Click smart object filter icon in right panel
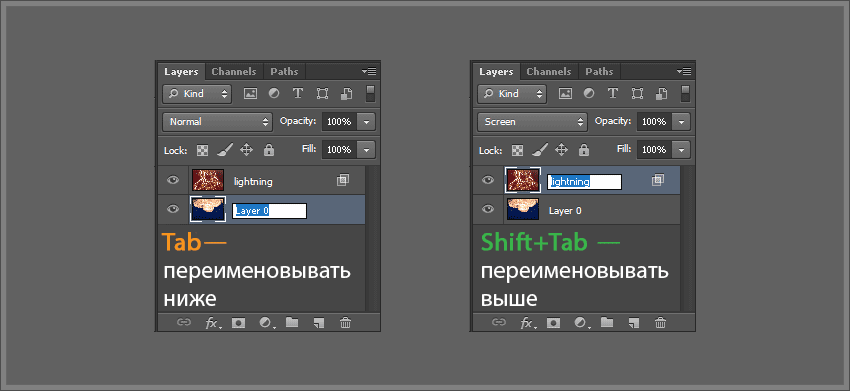 pyautogui.click(x=662, y=93)
